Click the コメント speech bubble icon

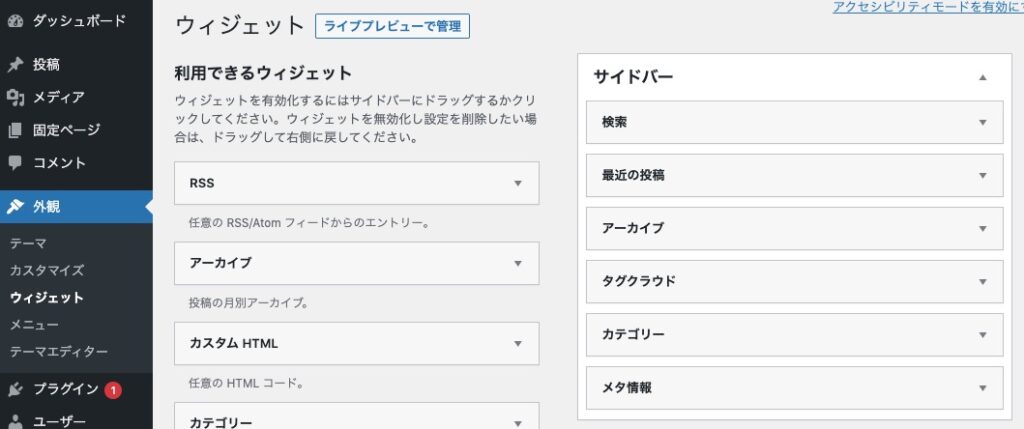coord(15,163)
